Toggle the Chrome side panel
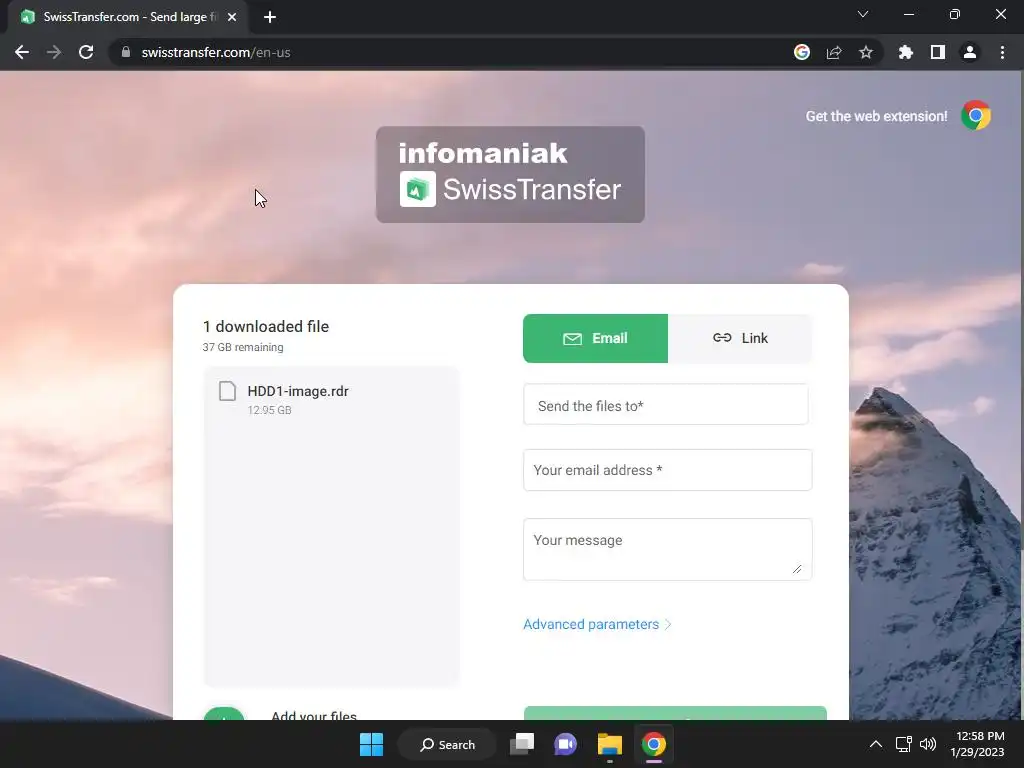 pos(938,52)
